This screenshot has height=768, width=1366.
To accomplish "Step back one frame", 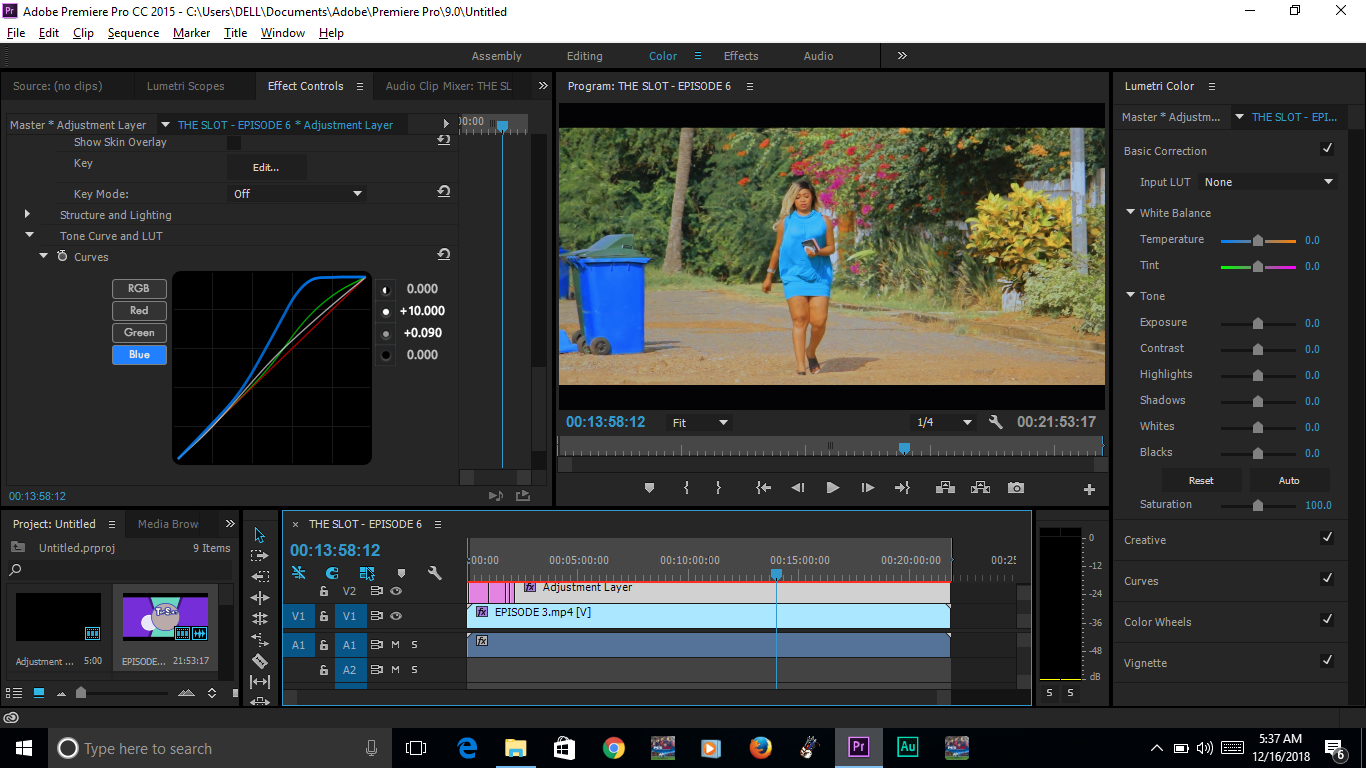I will pyautogui.click(x=798, y=488).
